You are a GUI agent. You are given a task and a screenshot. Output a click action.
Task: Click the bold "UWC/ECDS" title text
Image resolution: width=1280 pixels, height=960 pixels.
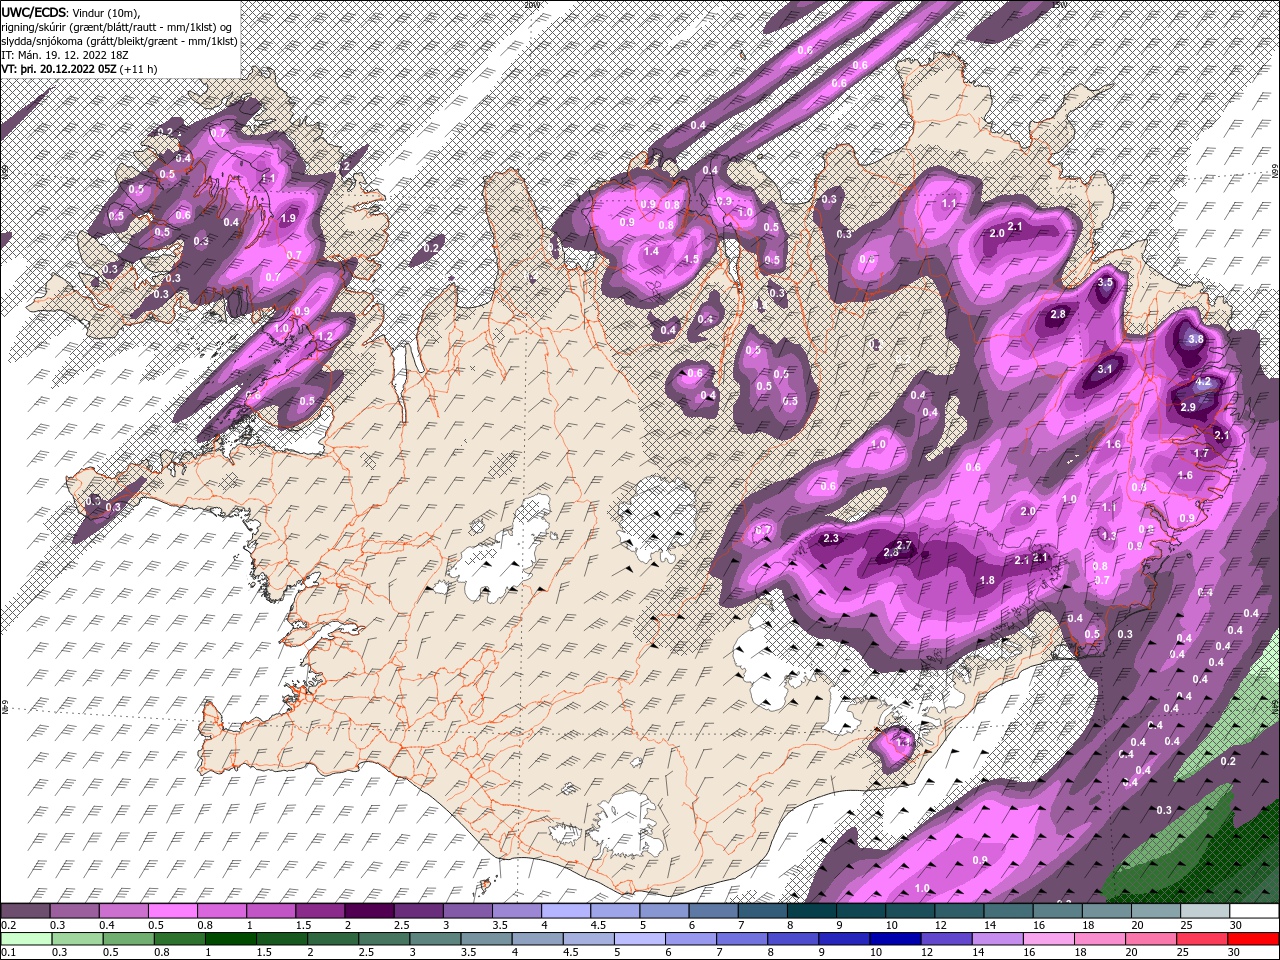[x=34, y=11]
